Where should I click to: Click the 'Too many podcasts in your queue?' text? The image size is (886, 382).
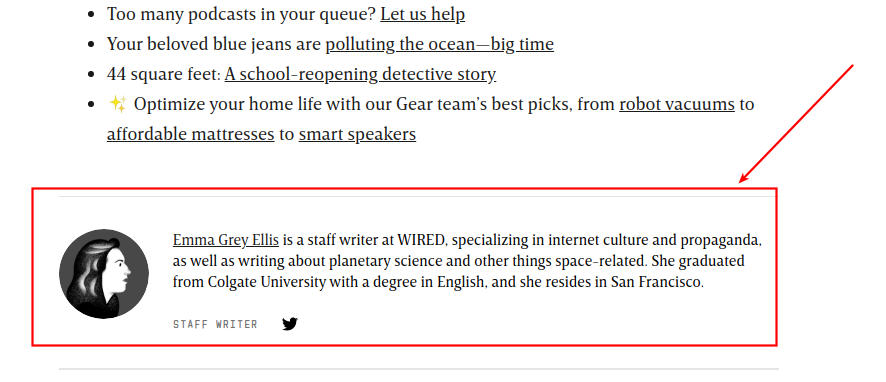click(x=241, y=14)
